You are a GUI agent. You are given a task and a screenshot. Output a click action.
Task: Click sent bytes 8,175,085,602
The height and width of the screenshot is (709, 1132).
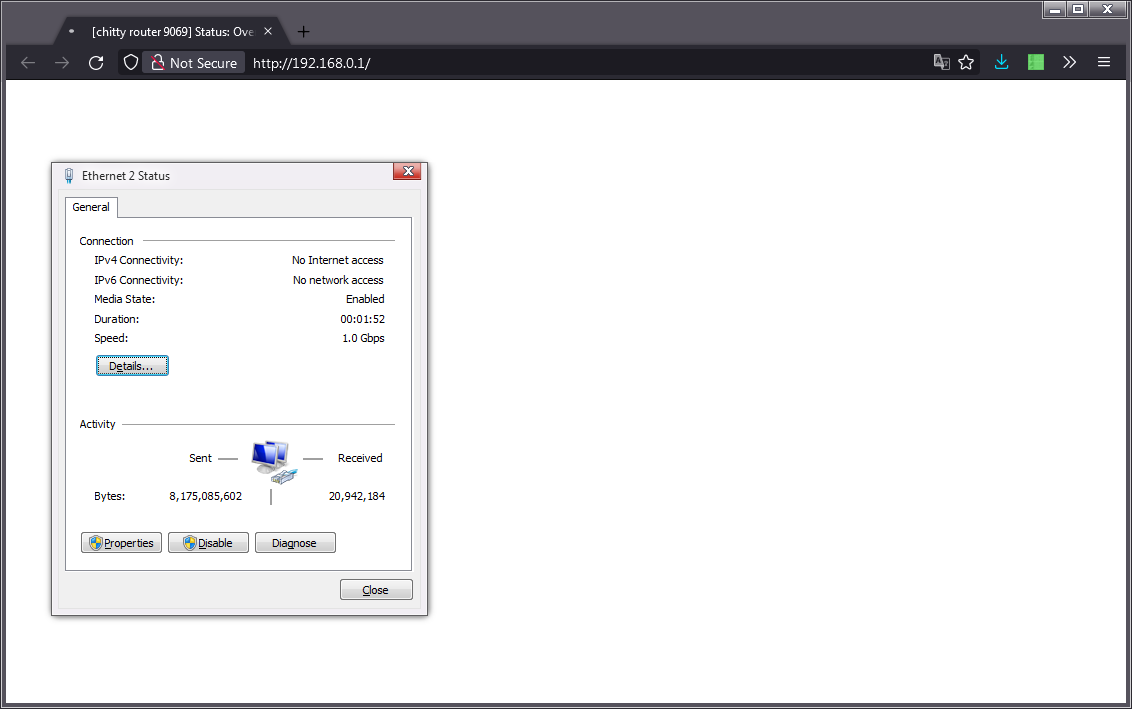click(206, 496)
